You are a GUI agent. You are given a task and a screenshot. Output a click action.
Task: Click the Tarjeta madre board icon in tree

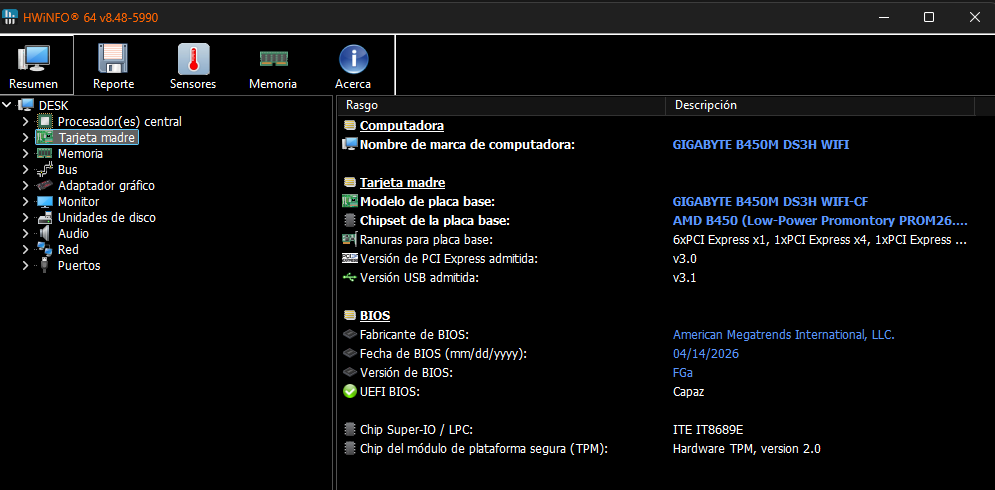point(44,137)
